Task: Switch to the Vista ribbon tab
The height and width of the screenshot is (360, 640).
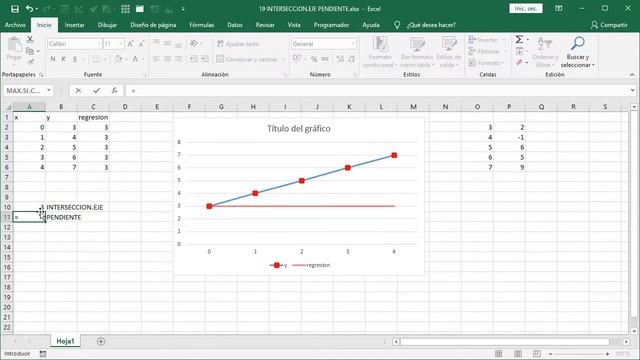Action: 294,25
